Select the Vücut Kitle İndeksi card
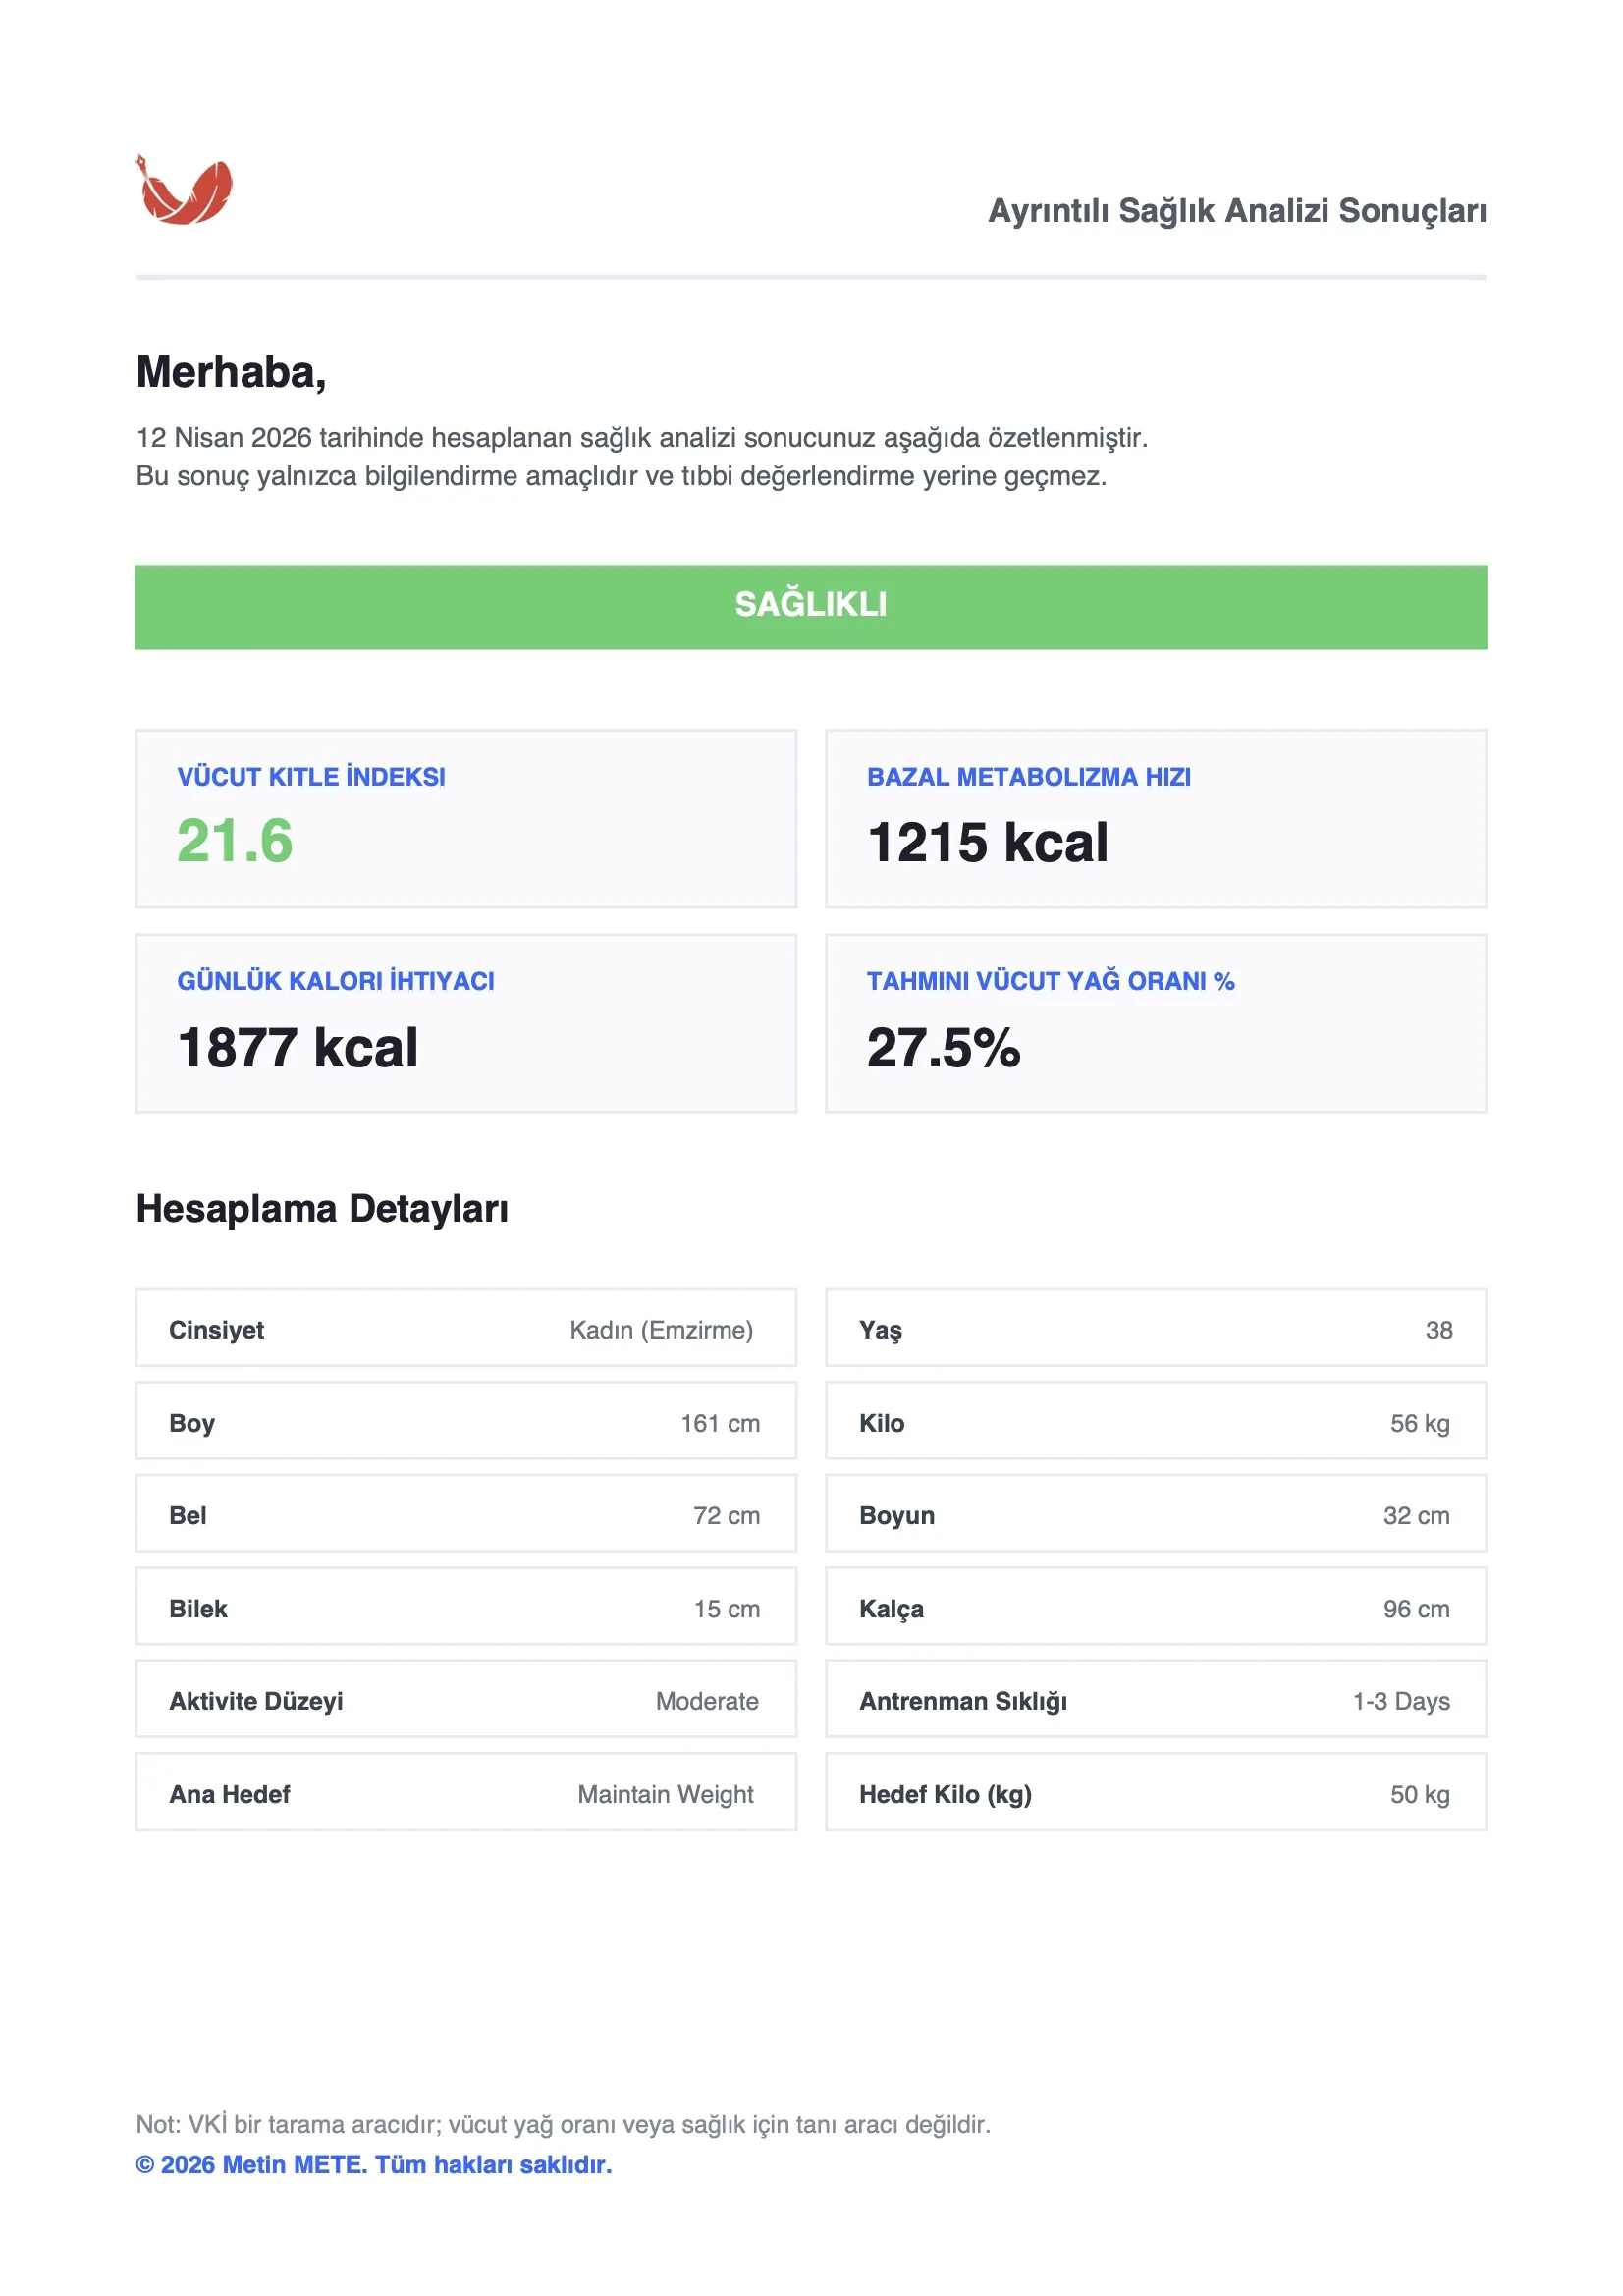This screenshot has width=1623, height=2296. [x=466, y=818]
